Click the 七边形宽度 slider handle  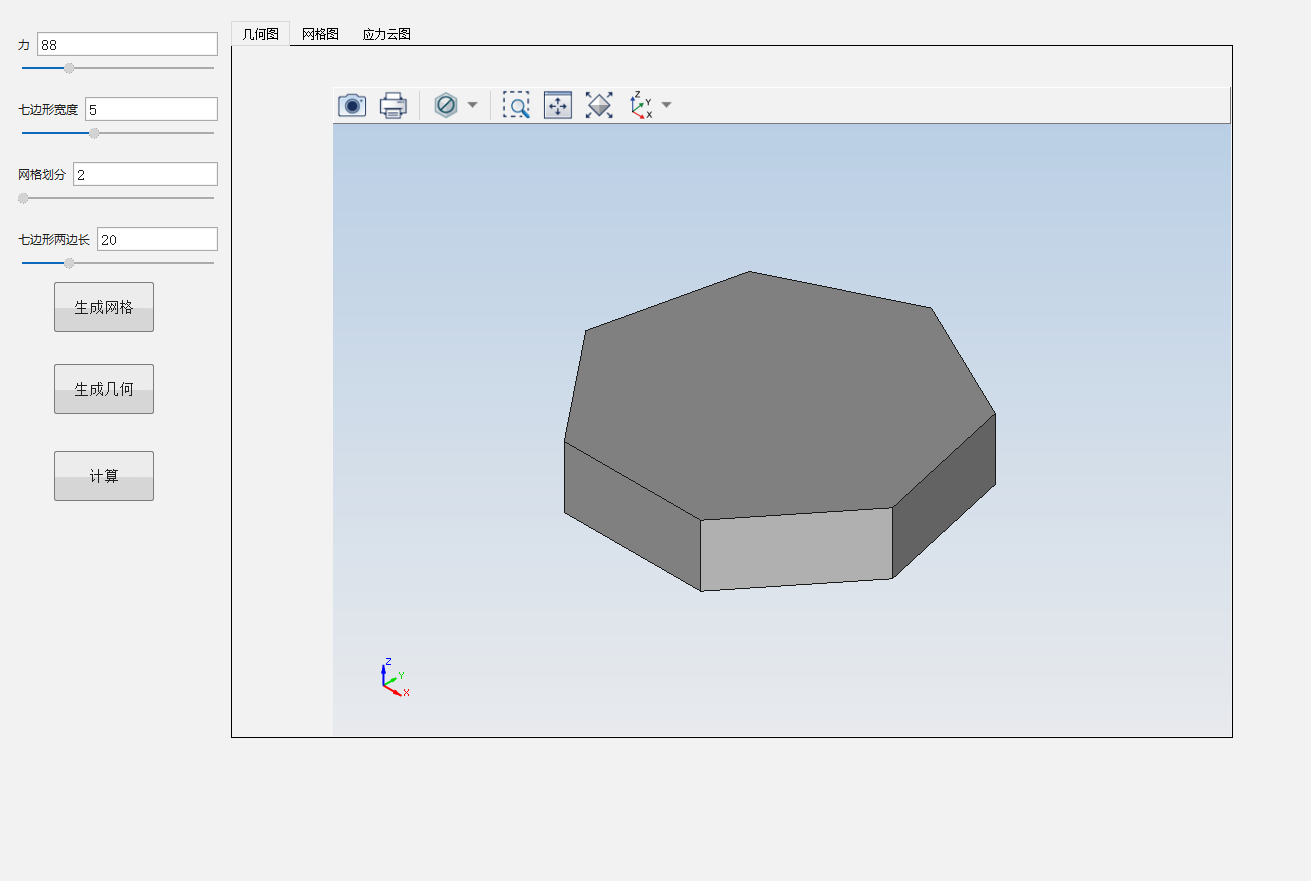94,133
